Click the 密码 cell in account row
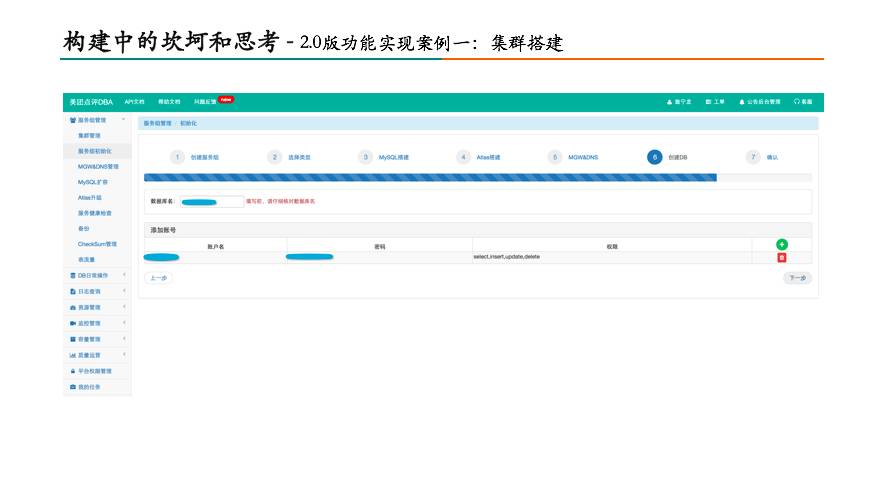The width and height of the screenshot is (889, 496). coord(380,257)
